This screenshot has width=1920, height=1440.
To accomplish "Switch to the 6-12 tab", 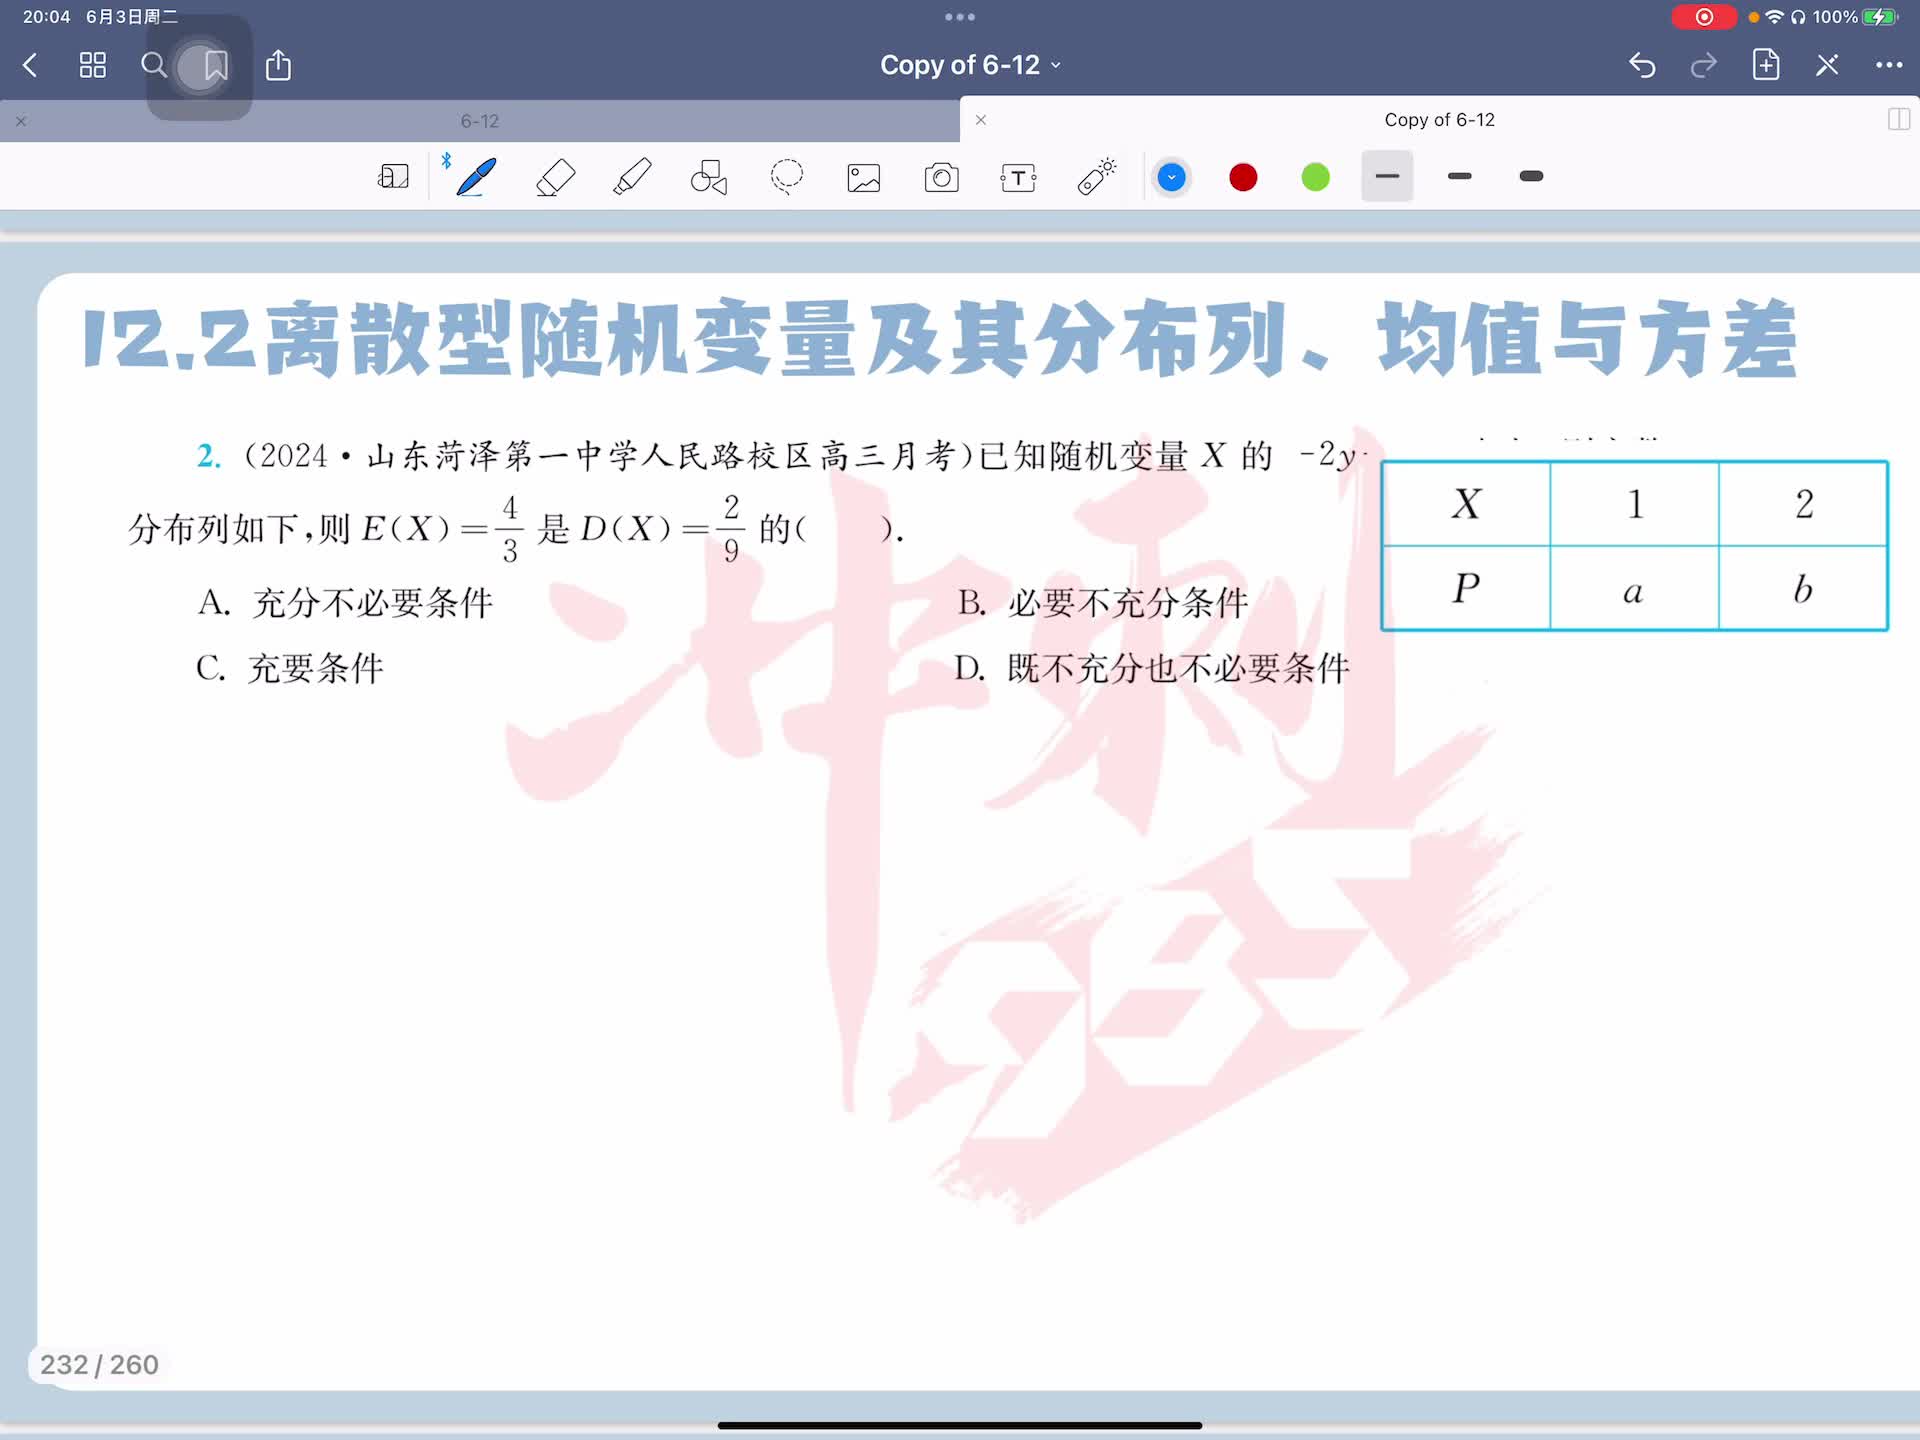I will tap(480, 121).
